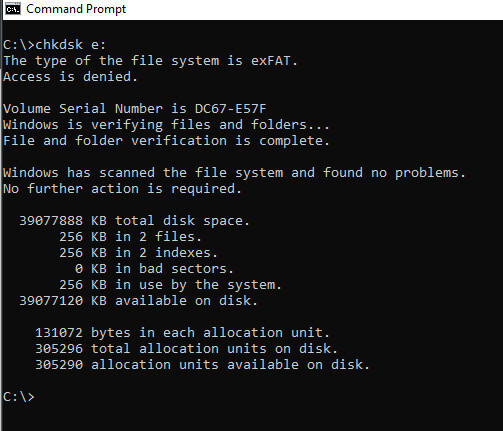Click the 'exFAT' file system text

tap(270, 61)
